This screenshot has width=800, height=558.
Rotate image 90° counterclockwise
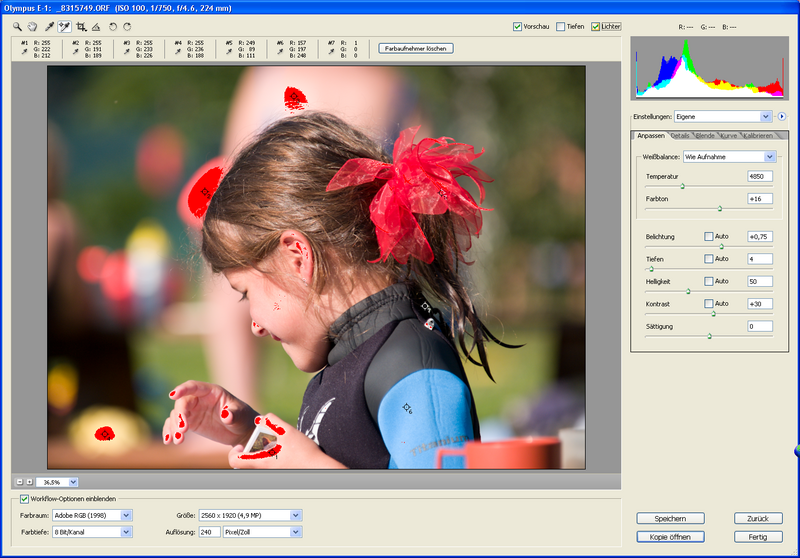[x=113, y=26]
